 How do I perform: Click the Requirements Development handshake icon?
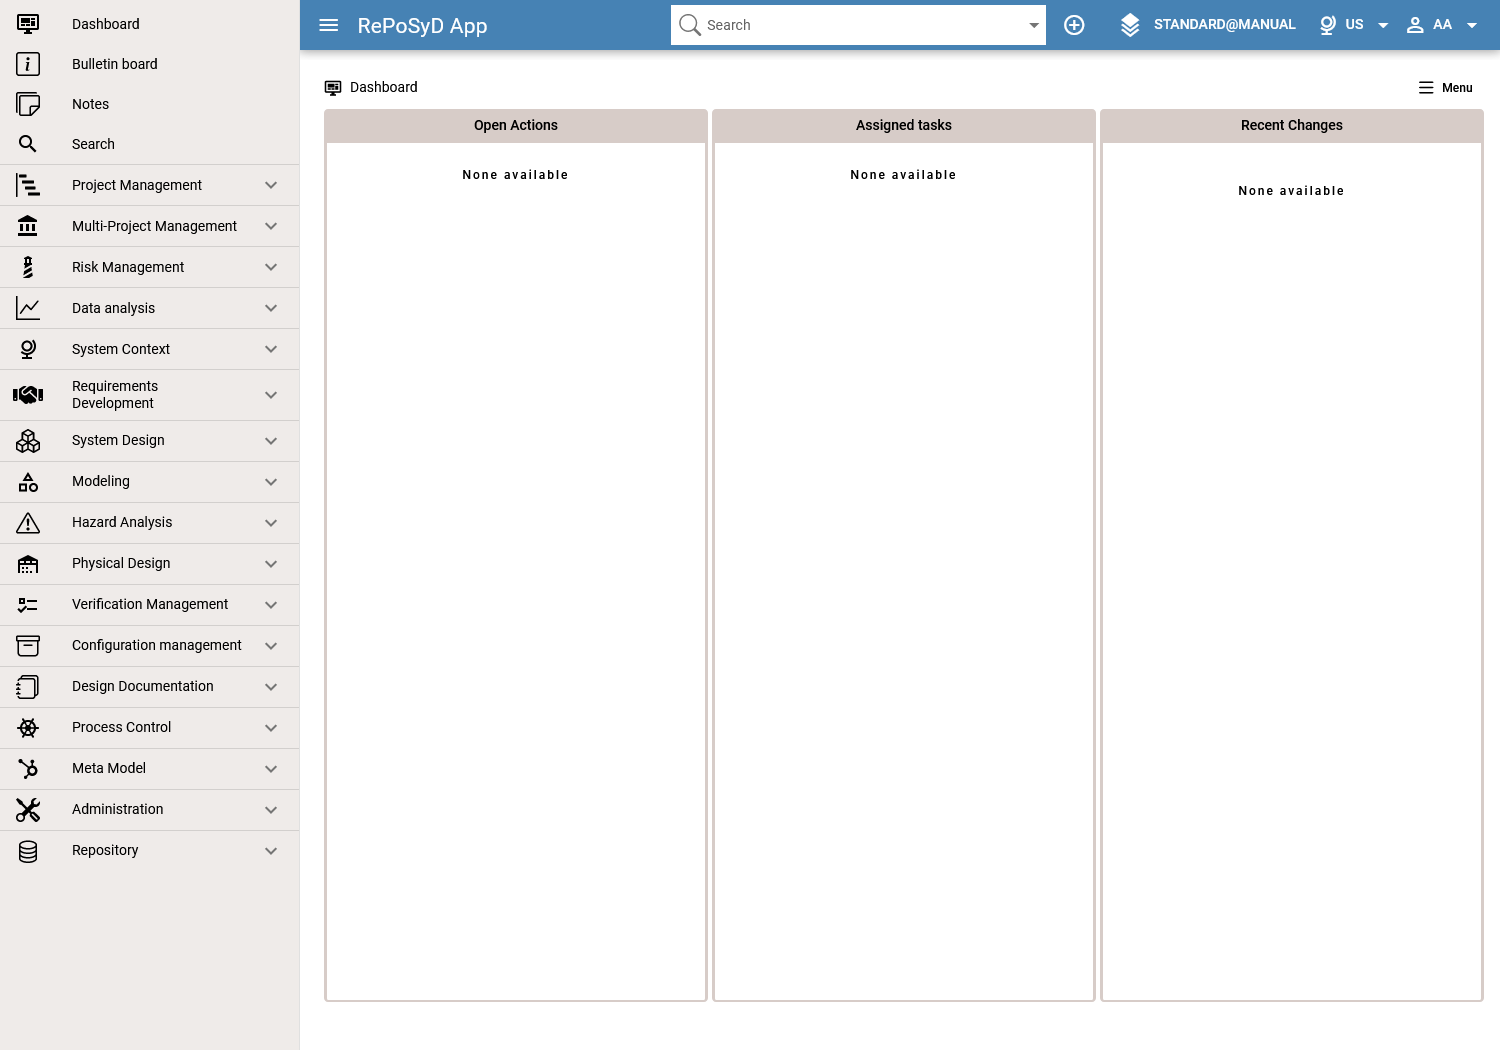tap(28, 395)
